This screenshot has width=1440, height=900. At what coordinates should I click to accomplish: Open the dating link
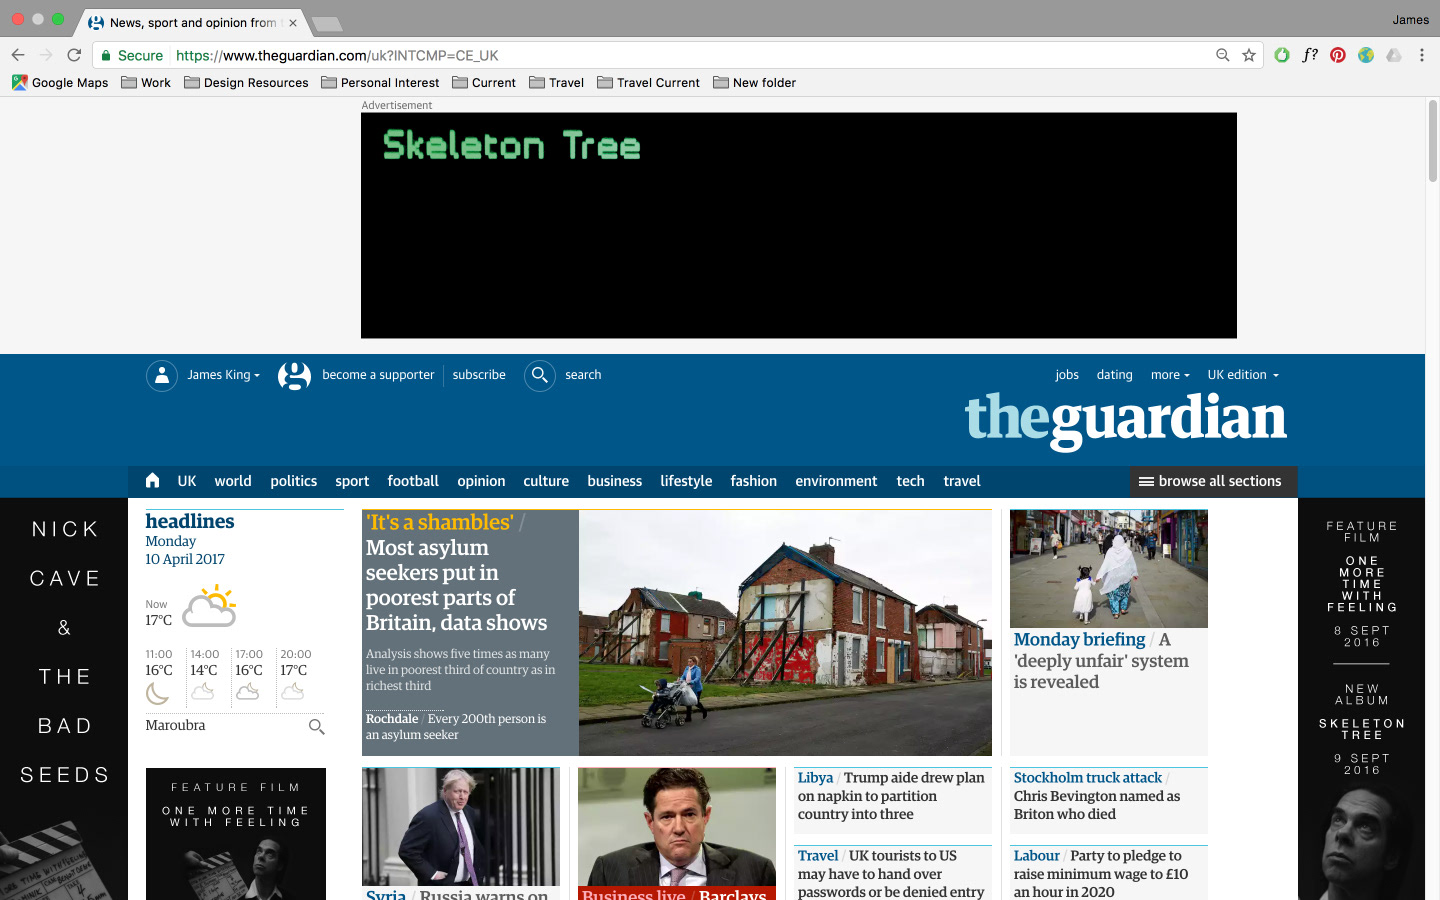pyautogui.click(x=1114, y=375)
